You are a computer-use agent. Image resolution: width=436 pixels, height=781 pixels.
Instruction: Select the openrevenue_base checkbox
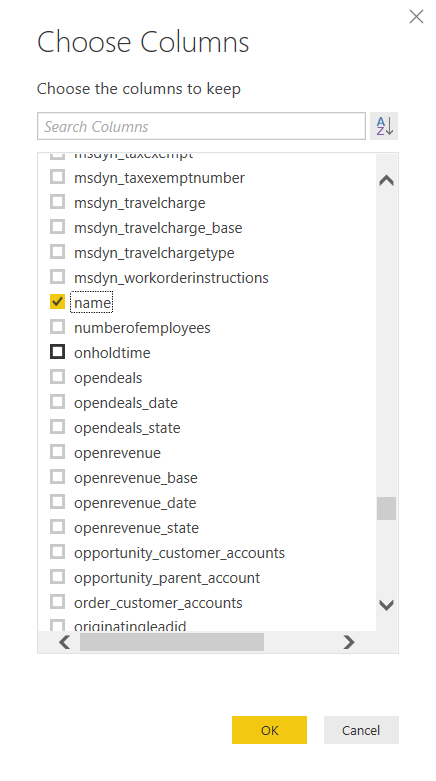(58, 477)
